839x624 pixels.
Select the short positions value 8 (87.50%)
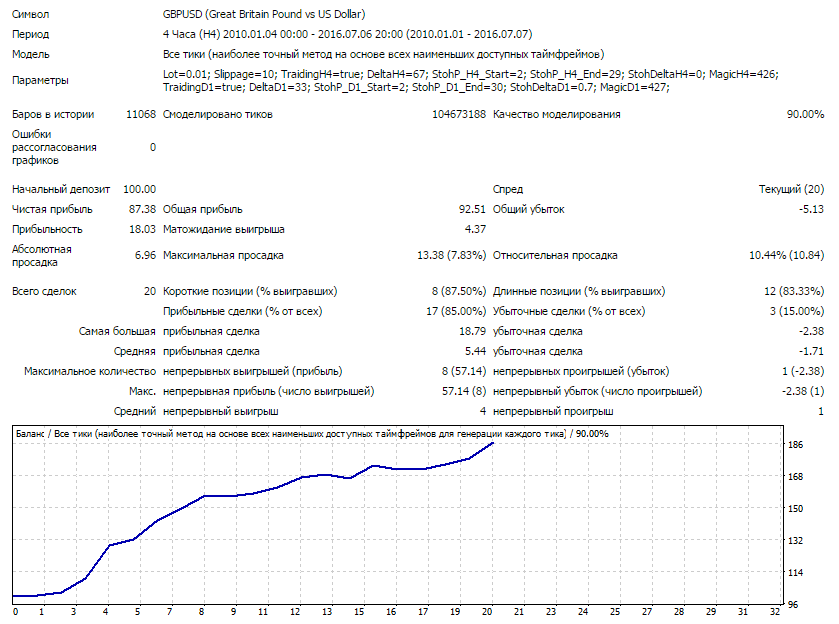(459, 292)
